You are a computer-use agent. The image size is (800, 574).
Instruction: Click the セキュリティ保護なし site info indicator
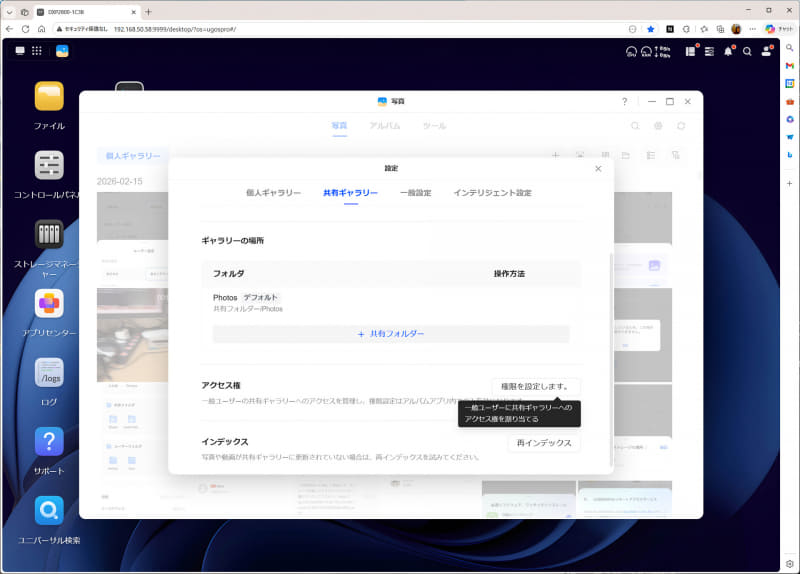[82, 29]
